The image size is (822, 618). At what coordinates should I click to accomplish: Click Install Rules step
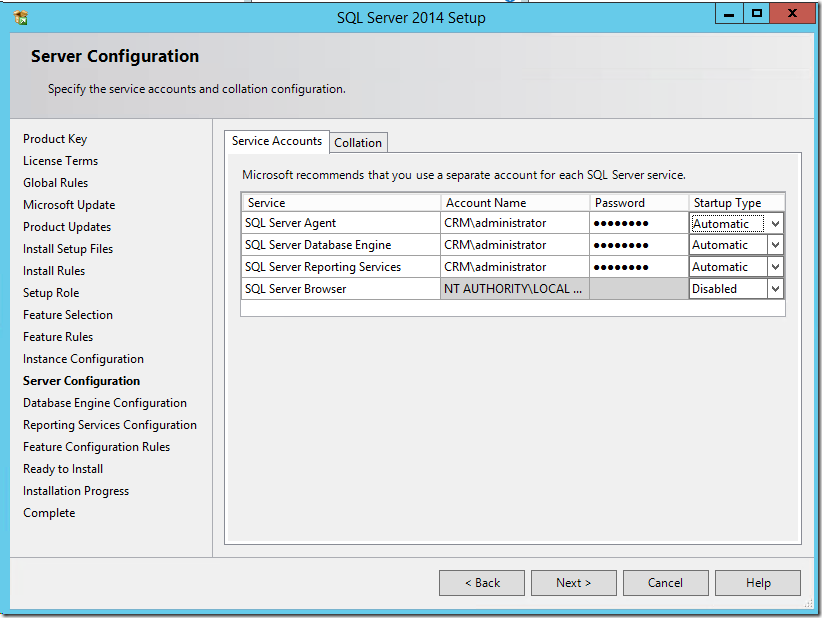tap(54, 271)
